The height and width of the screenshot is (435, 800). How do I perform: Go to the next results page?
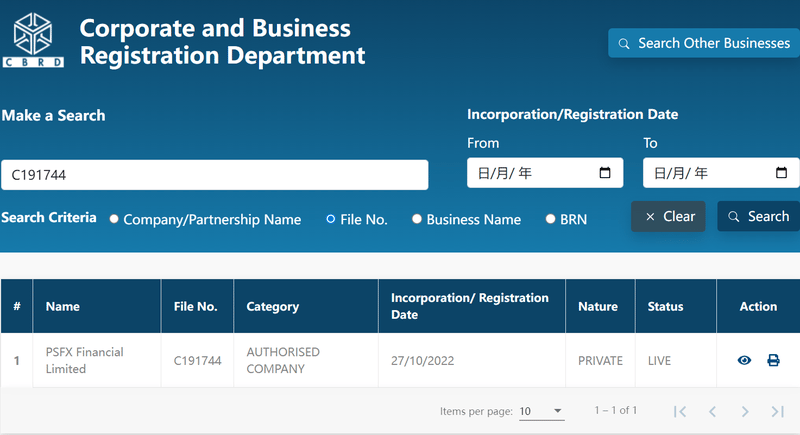pyautogui.click(x=745, y=412)
